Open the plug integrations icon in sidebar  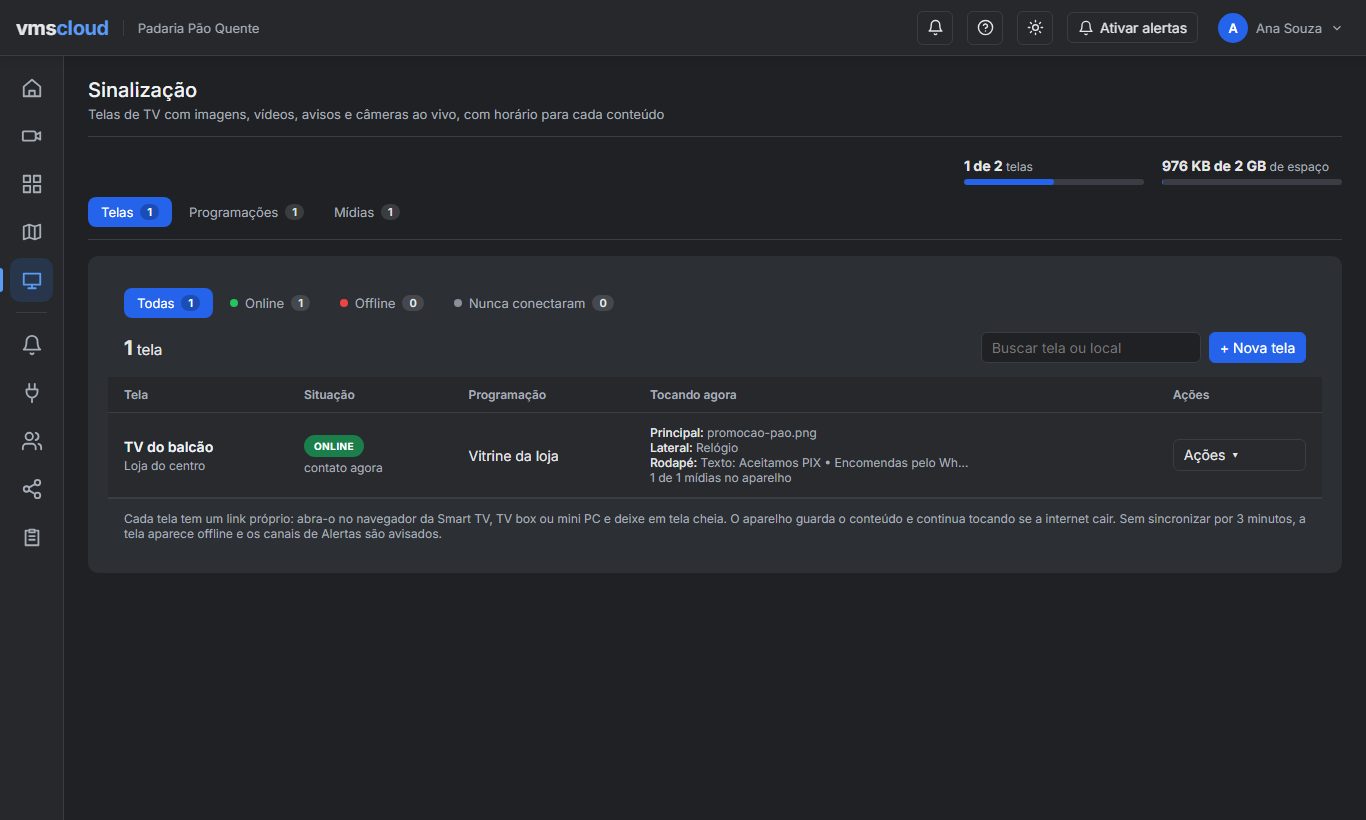(x=32, y=393)
